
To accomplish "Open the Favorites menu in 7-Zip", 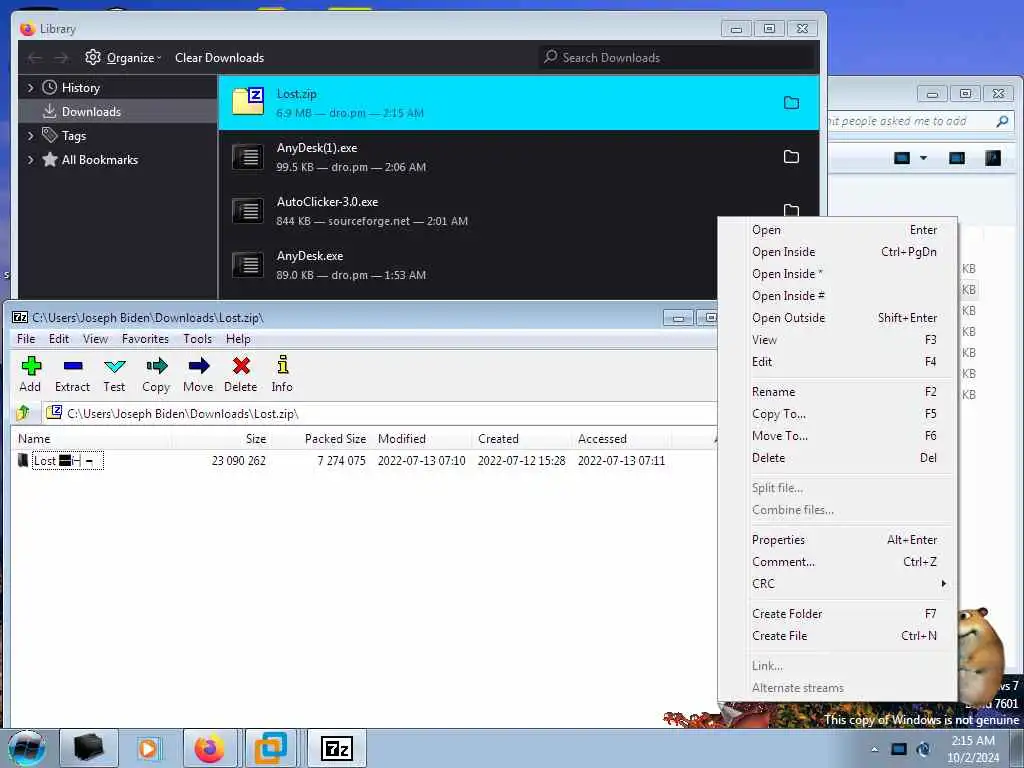I will [145, 338].
